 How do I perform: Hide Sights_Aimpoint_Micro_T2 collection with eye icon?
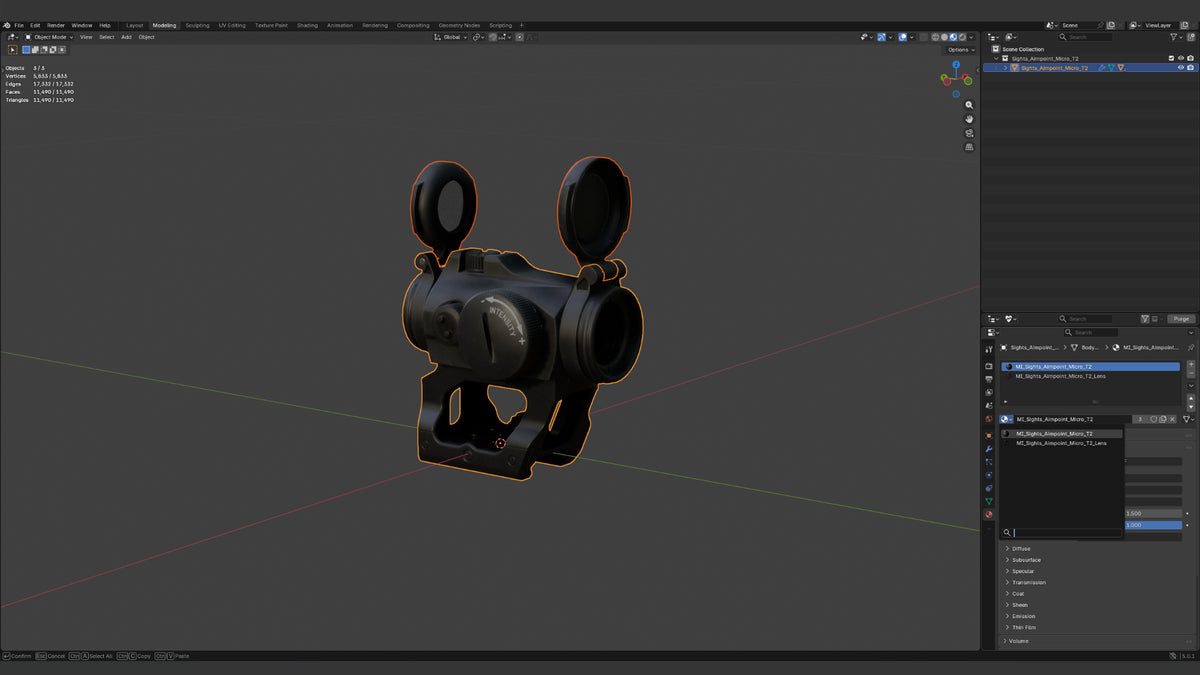click(x=1181, y=58)
